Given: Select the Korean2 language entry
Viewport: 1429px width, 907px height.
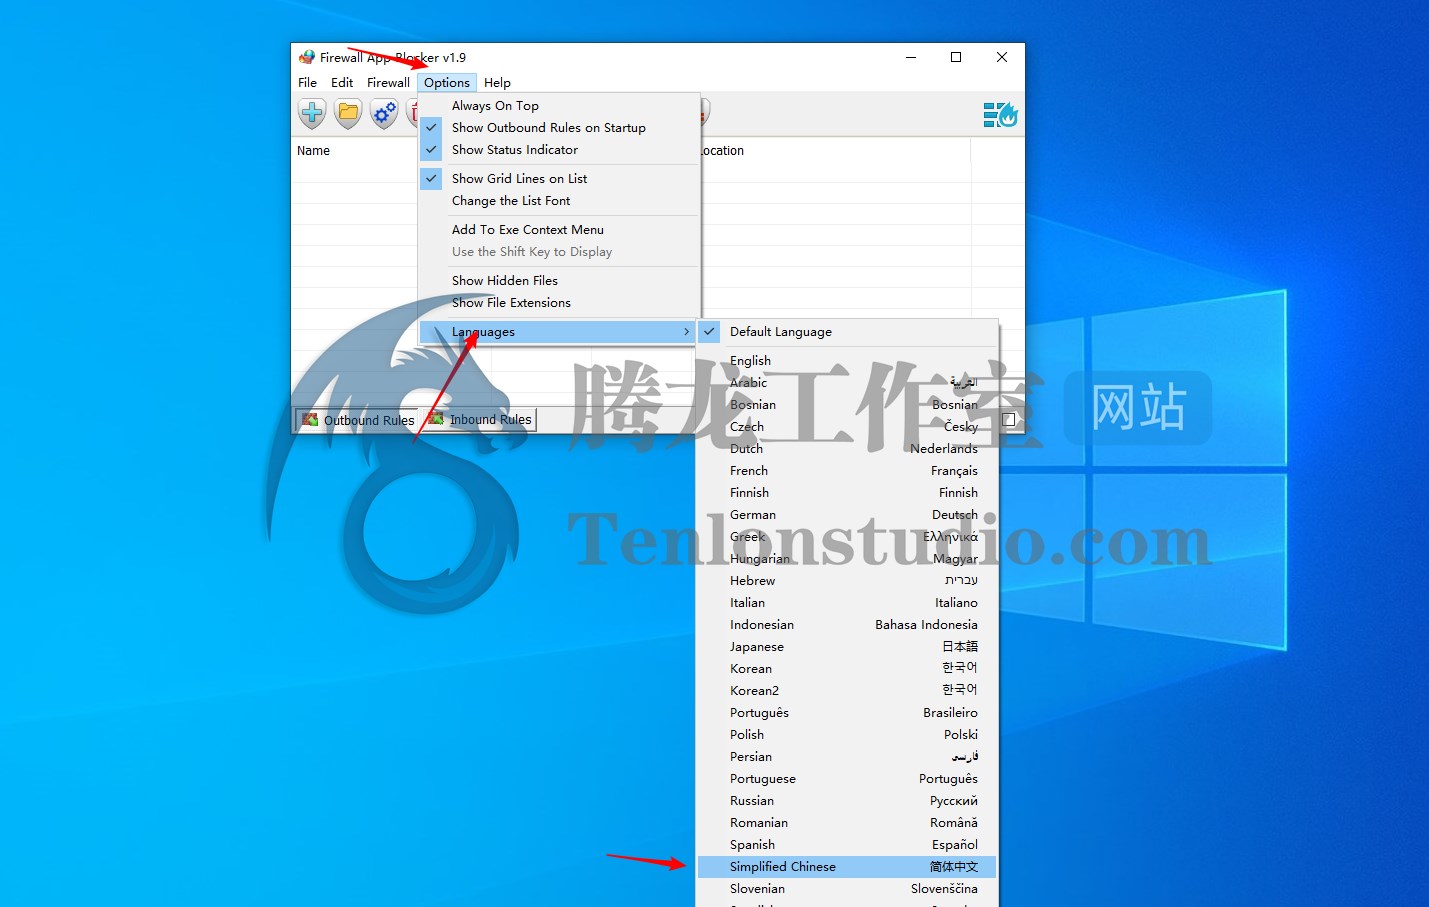Looking at the screenshot, I should (x=847, y=691).
